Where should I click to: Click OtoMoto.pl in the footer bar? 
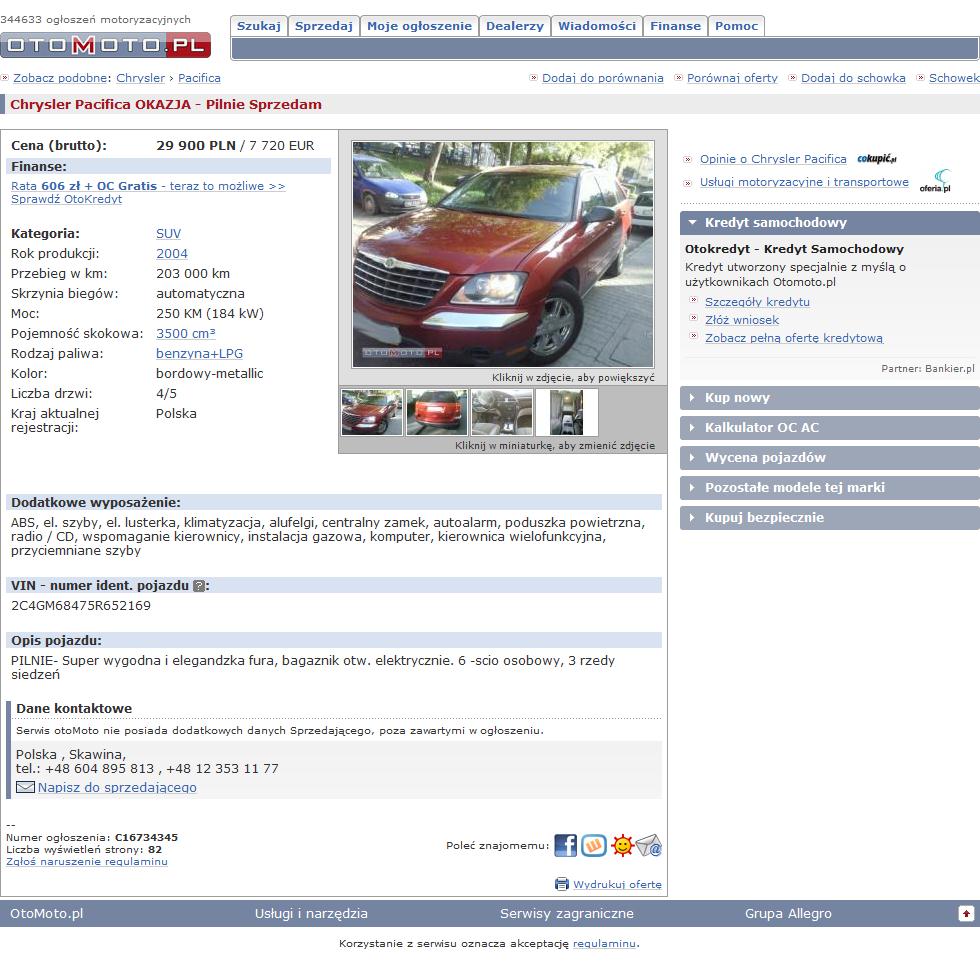pos(47,913)
